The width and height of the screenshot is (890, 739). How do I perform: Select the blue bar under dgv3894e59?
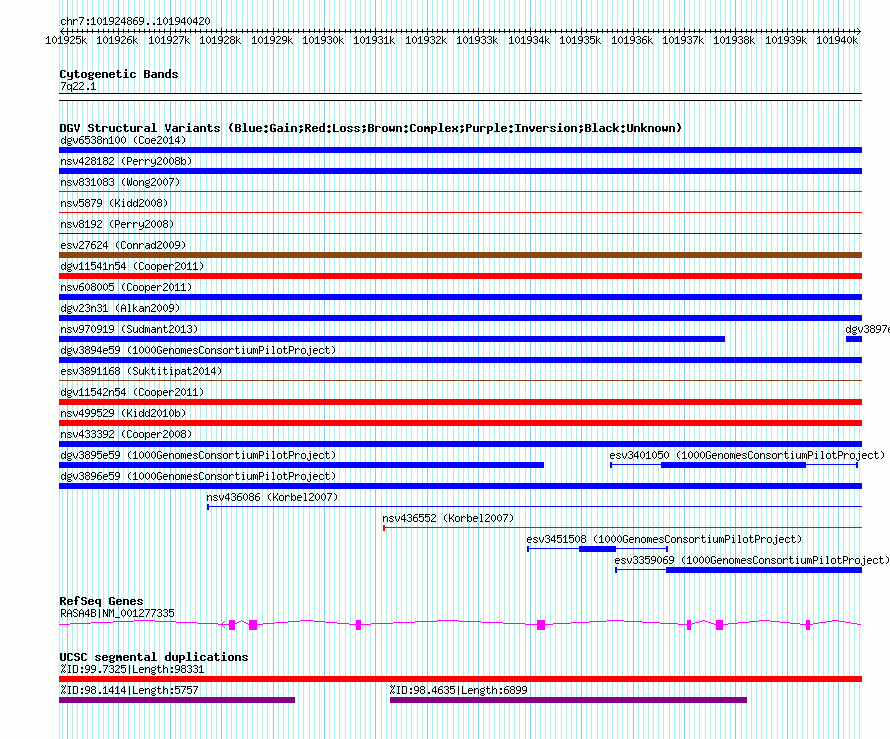(460, 360)
